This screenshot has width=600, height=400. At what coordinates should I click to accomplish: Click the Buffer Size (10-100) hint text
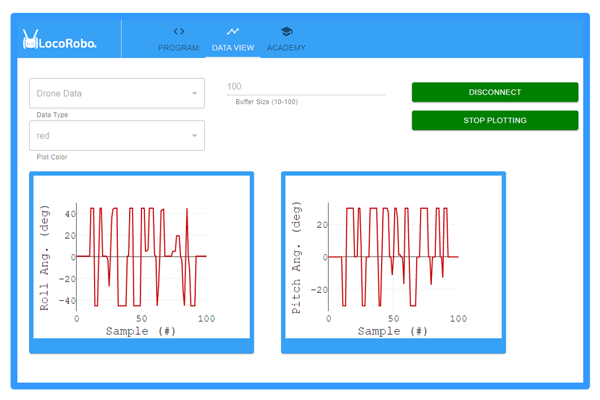pos(266,102)
